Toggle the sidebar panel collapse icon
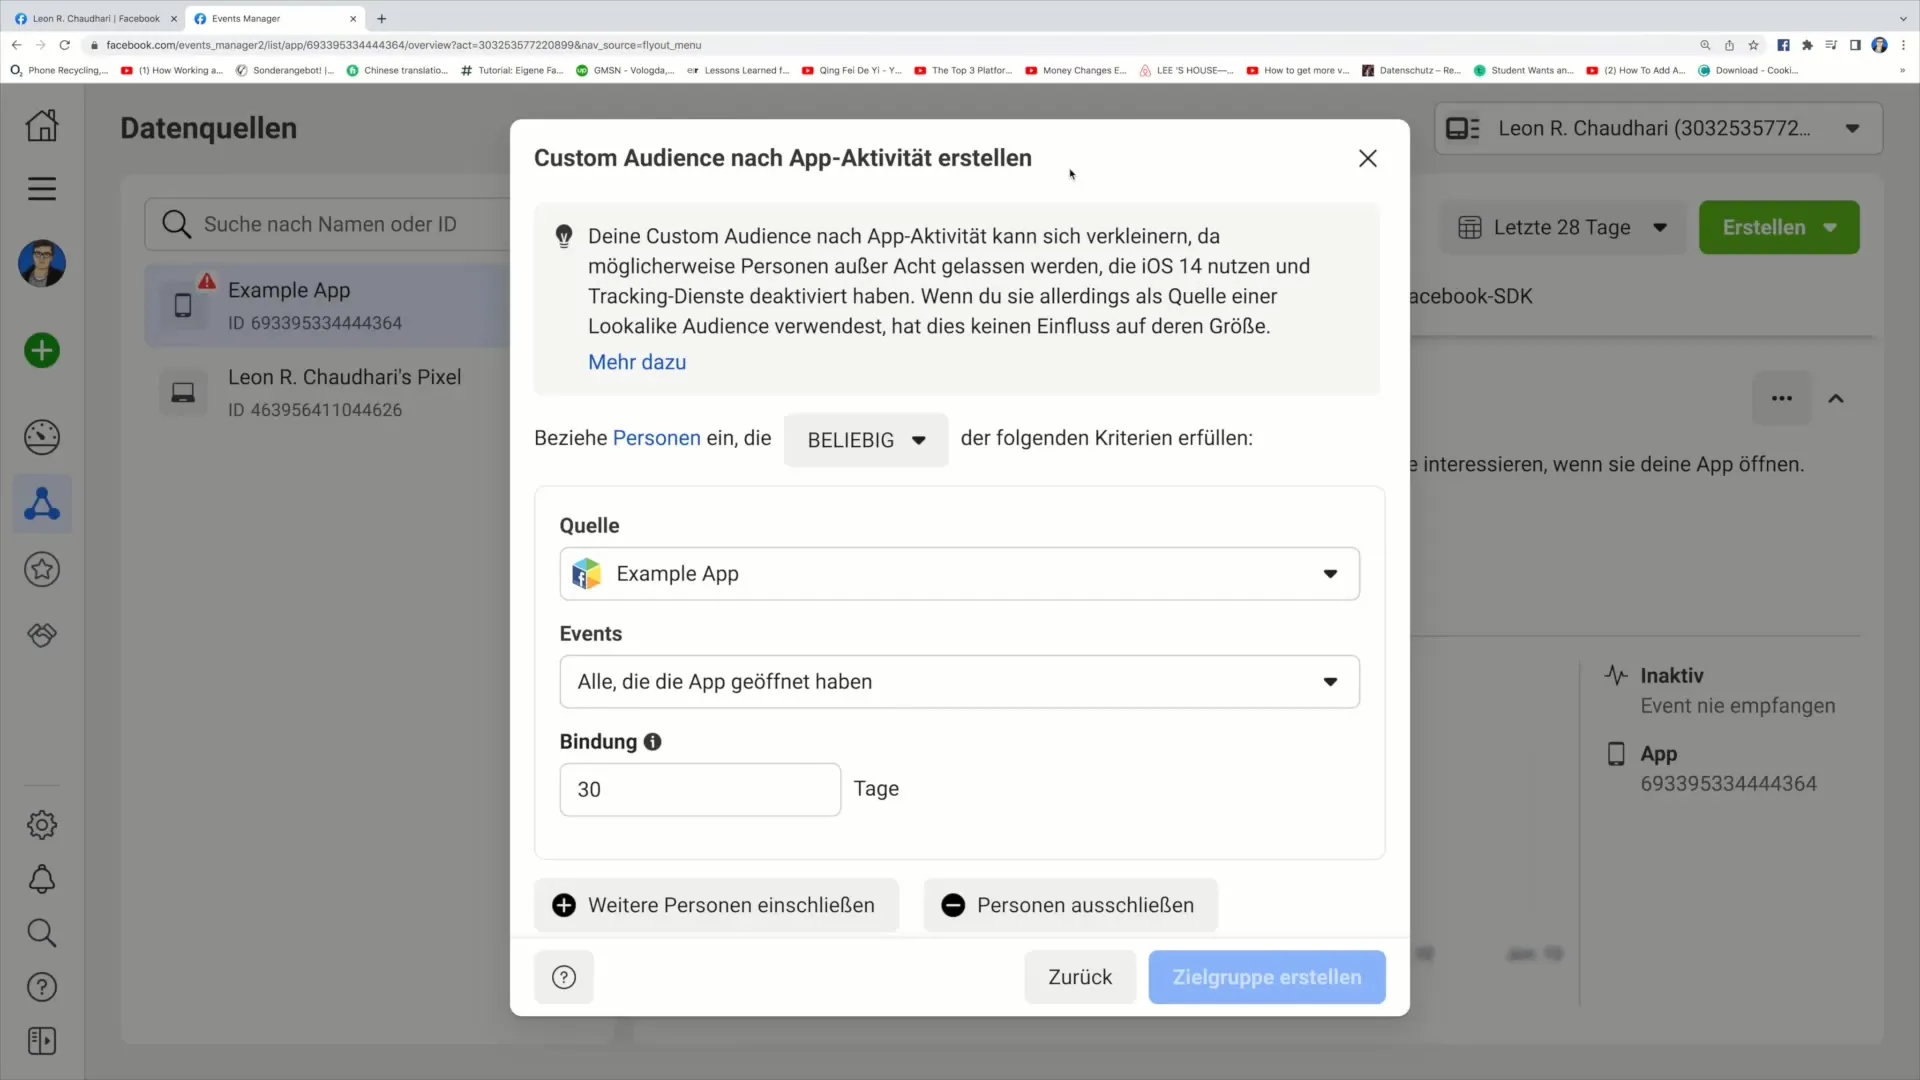The height and width of the screenshot is (1080, 1920). coord(42,1041)
